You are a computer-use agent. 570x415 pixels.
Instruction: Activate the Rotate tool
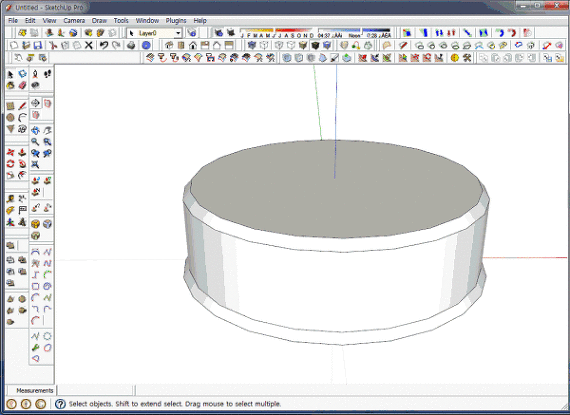pyautogui.click(x=10, y=164)
